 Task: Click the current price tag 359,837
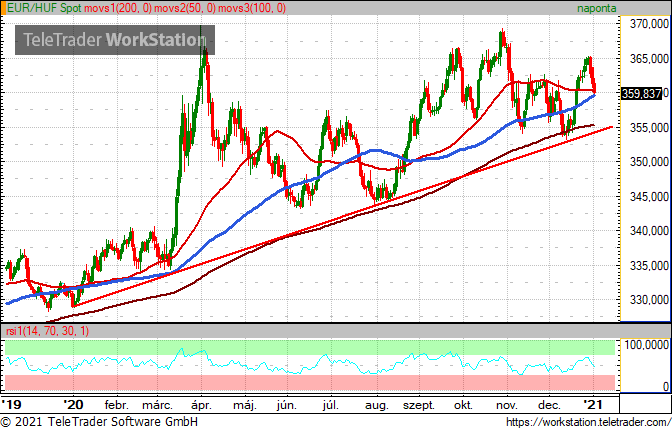coord(642,93)
